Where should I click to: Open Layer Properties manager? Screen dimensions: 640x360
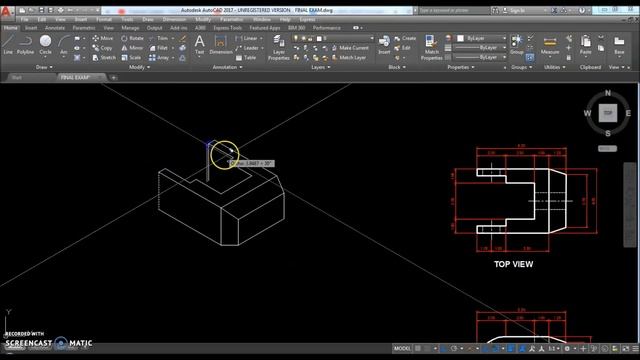pos(279,47)
